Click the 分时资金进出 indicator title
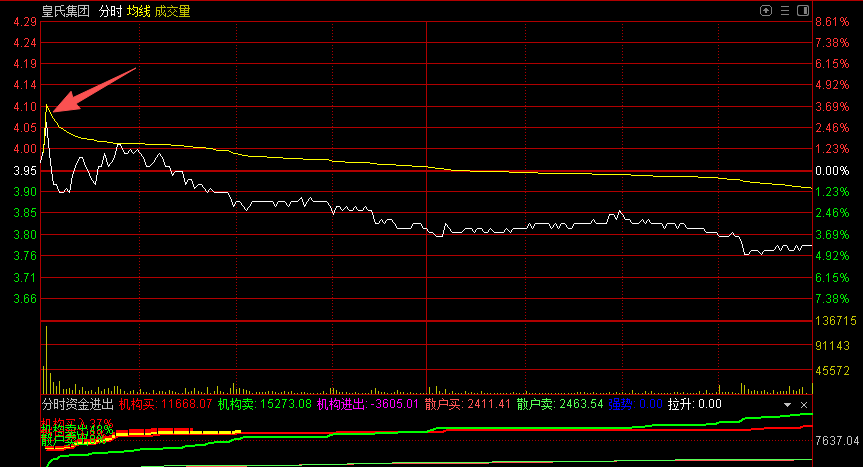Image resolution: width=863 pixels, height=467 pixels. click(x=77, y=404)
